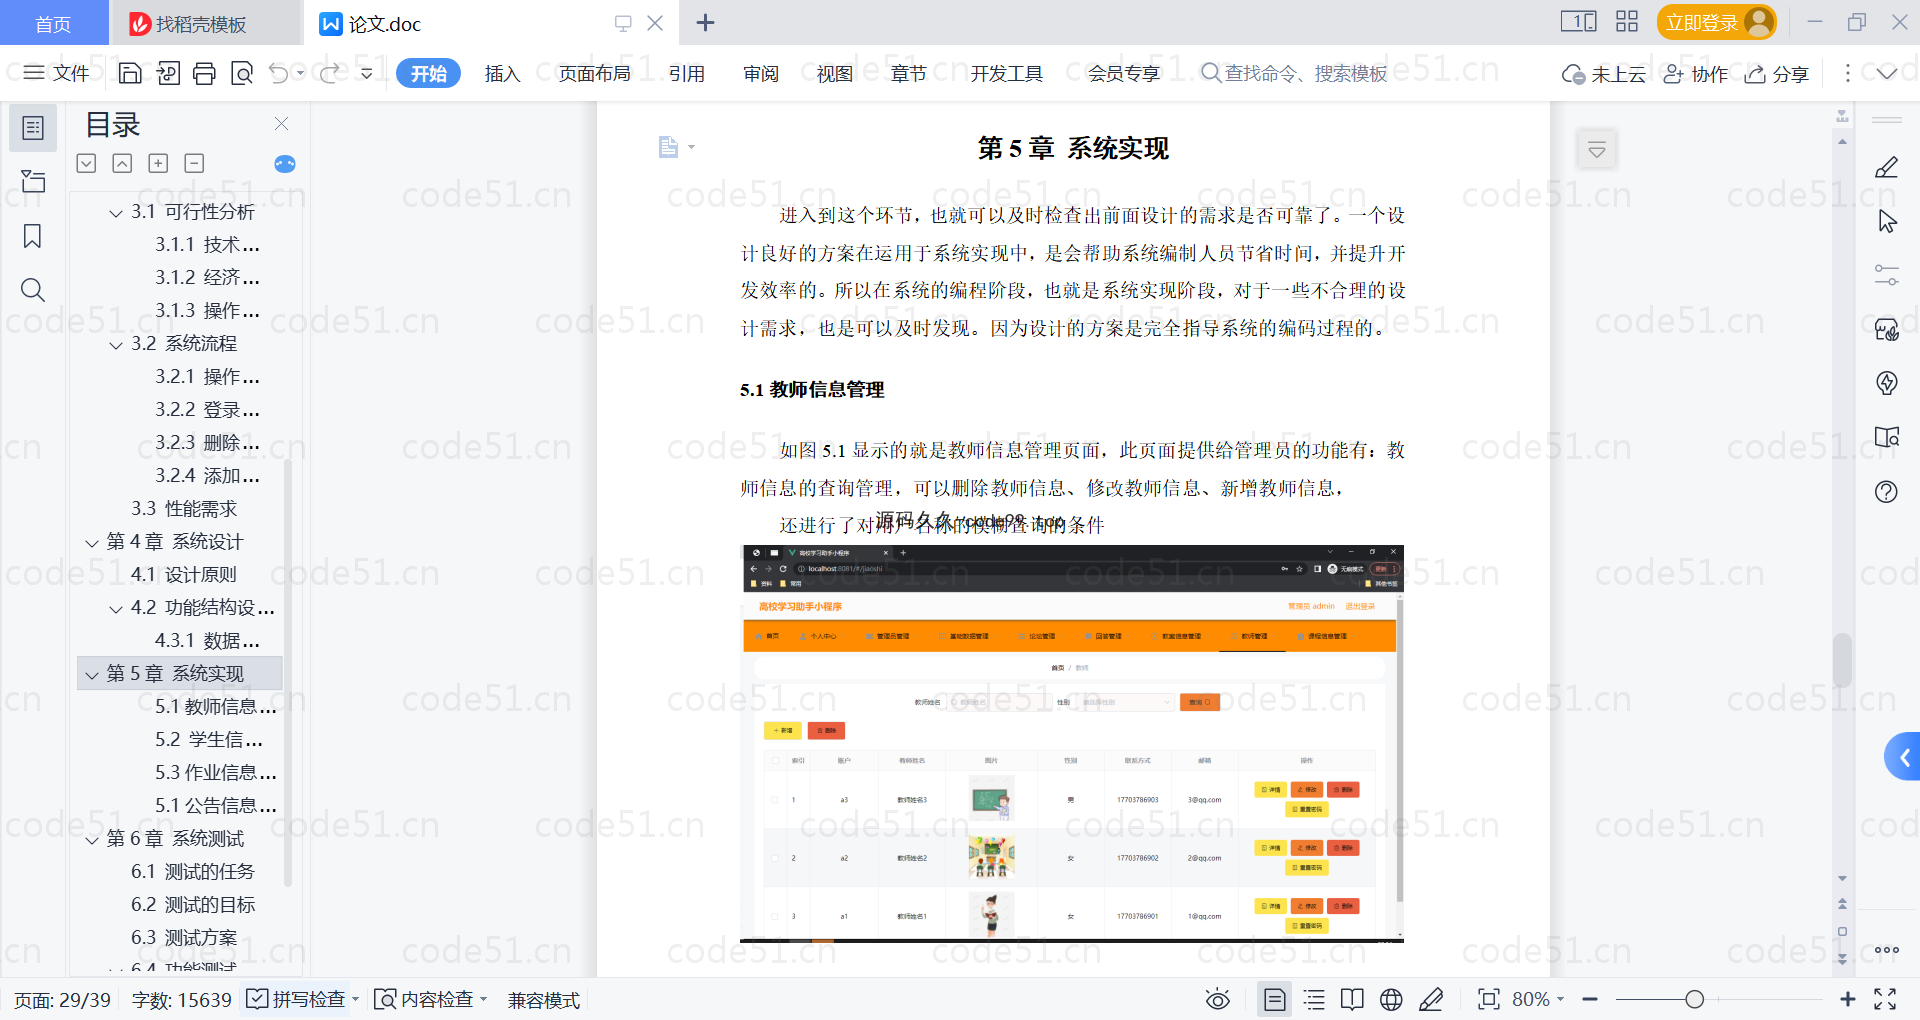Switch to web layout globe icon
The width and height of the screenshot is (1920, 1020).
(x=1391, y=999)
